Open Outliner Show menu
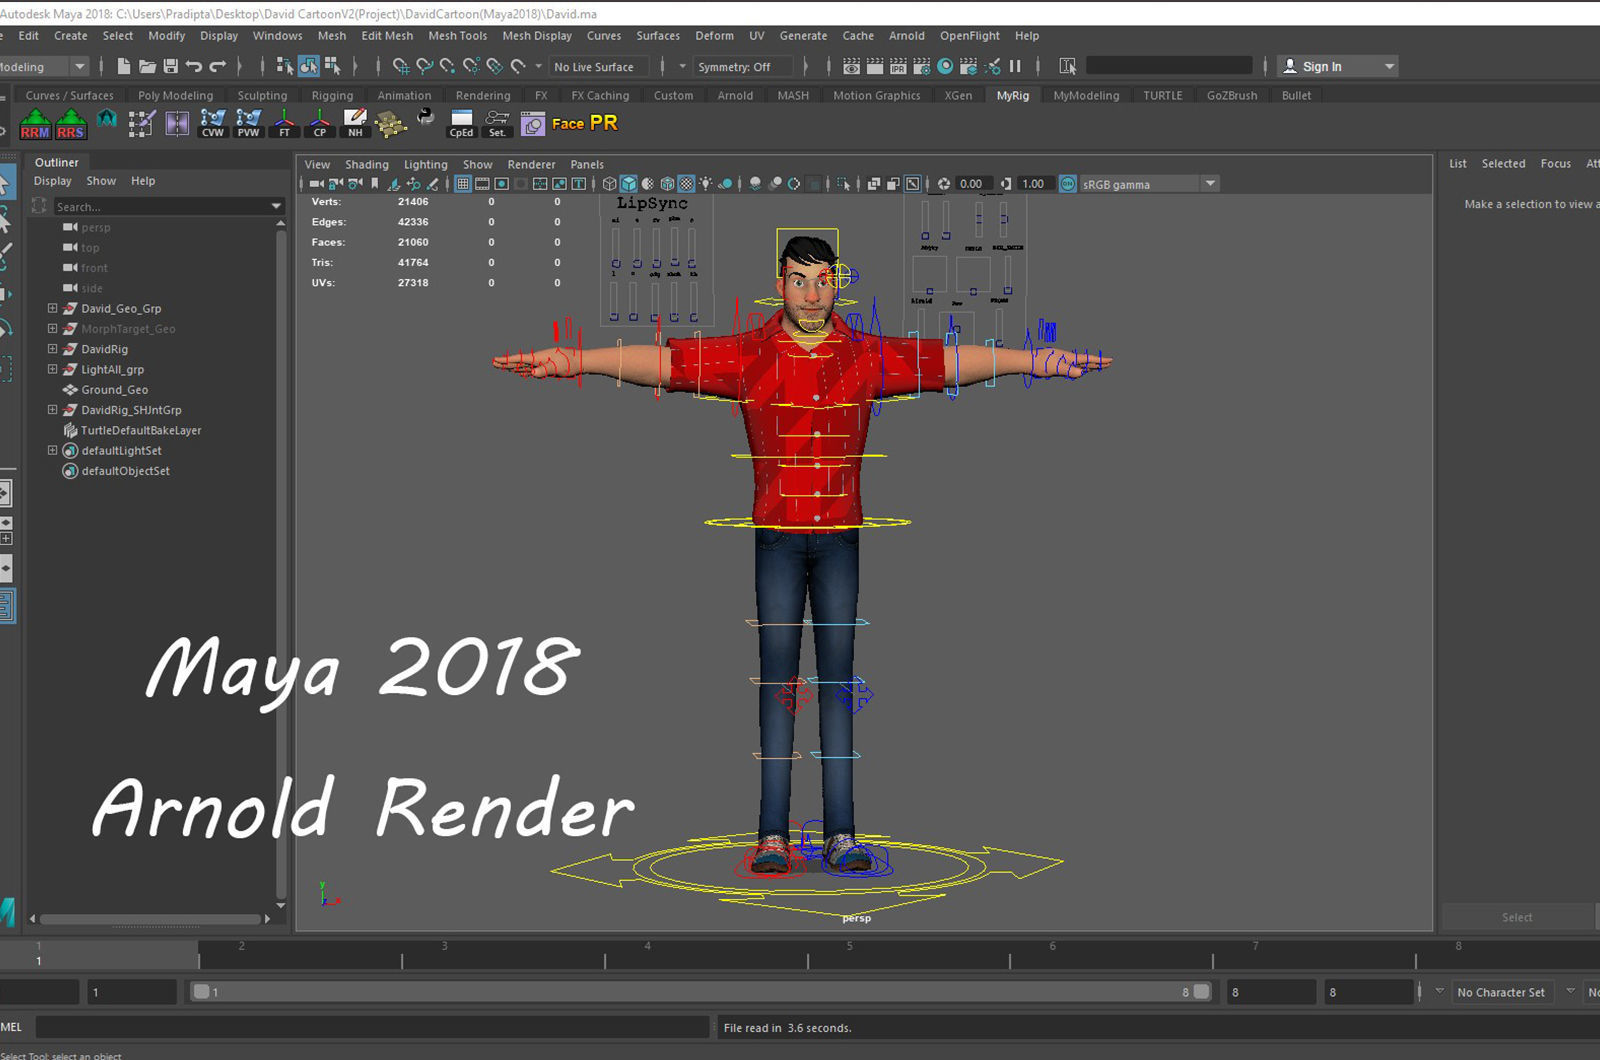The image size is (1600, 1060). pyautogui.click(x=101, y=181)
